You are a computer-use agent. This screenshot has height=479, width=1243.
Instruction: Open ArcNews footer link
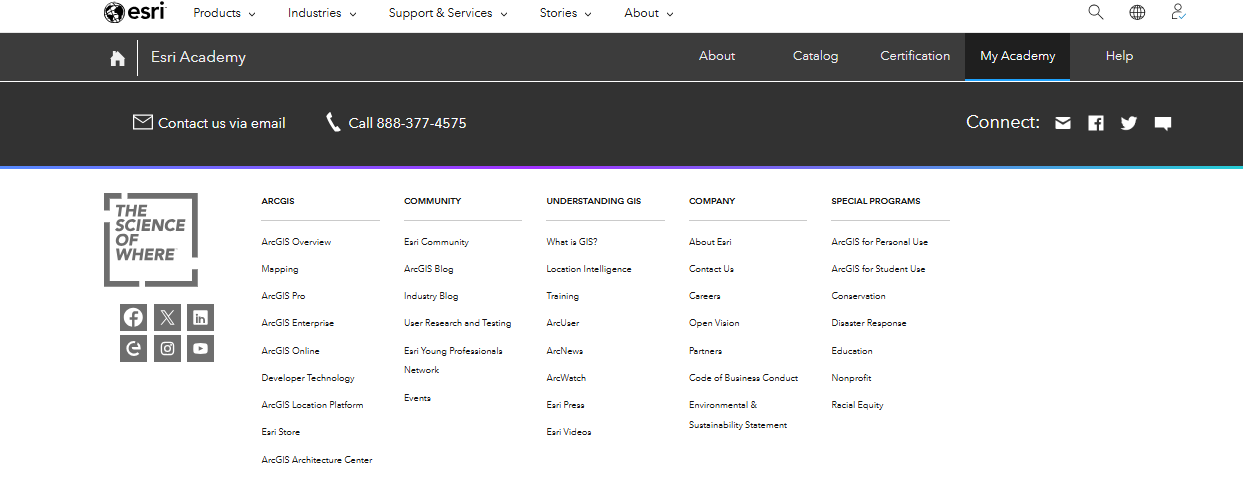tap(564, 351)
